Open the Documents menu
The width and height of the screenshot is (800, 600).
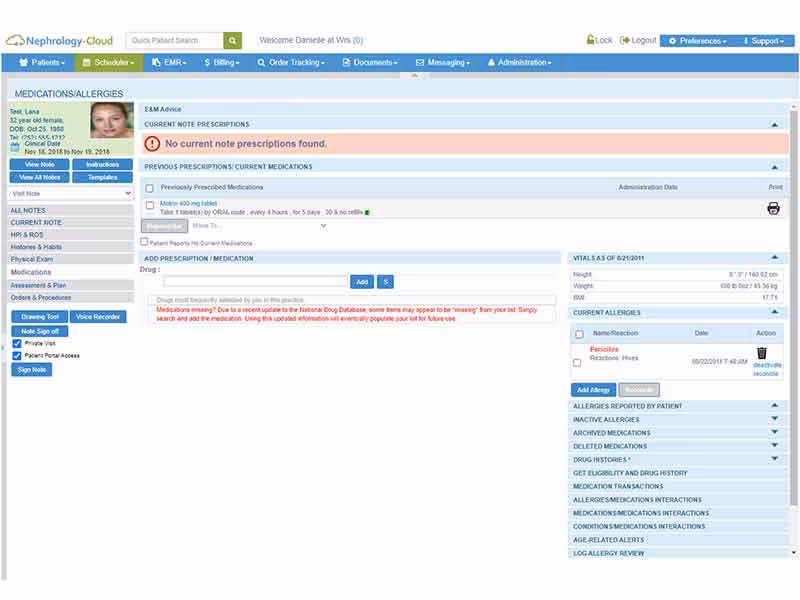coord(370,62)
